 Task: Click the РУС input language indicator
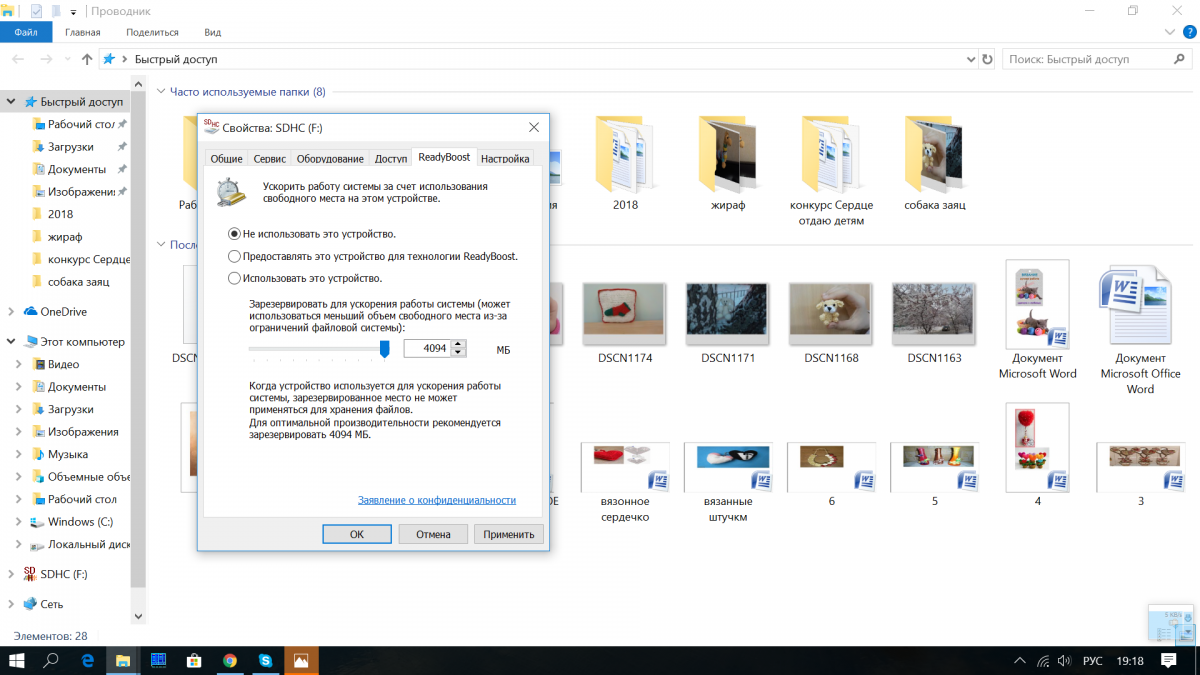tap(1093, 661)
